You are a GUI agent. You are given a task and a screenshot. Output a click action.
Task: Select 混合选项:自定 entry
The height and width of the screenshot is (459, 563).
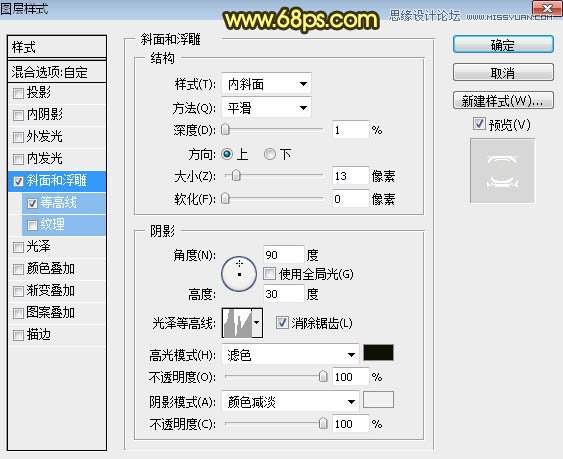(x=57, y=72)
